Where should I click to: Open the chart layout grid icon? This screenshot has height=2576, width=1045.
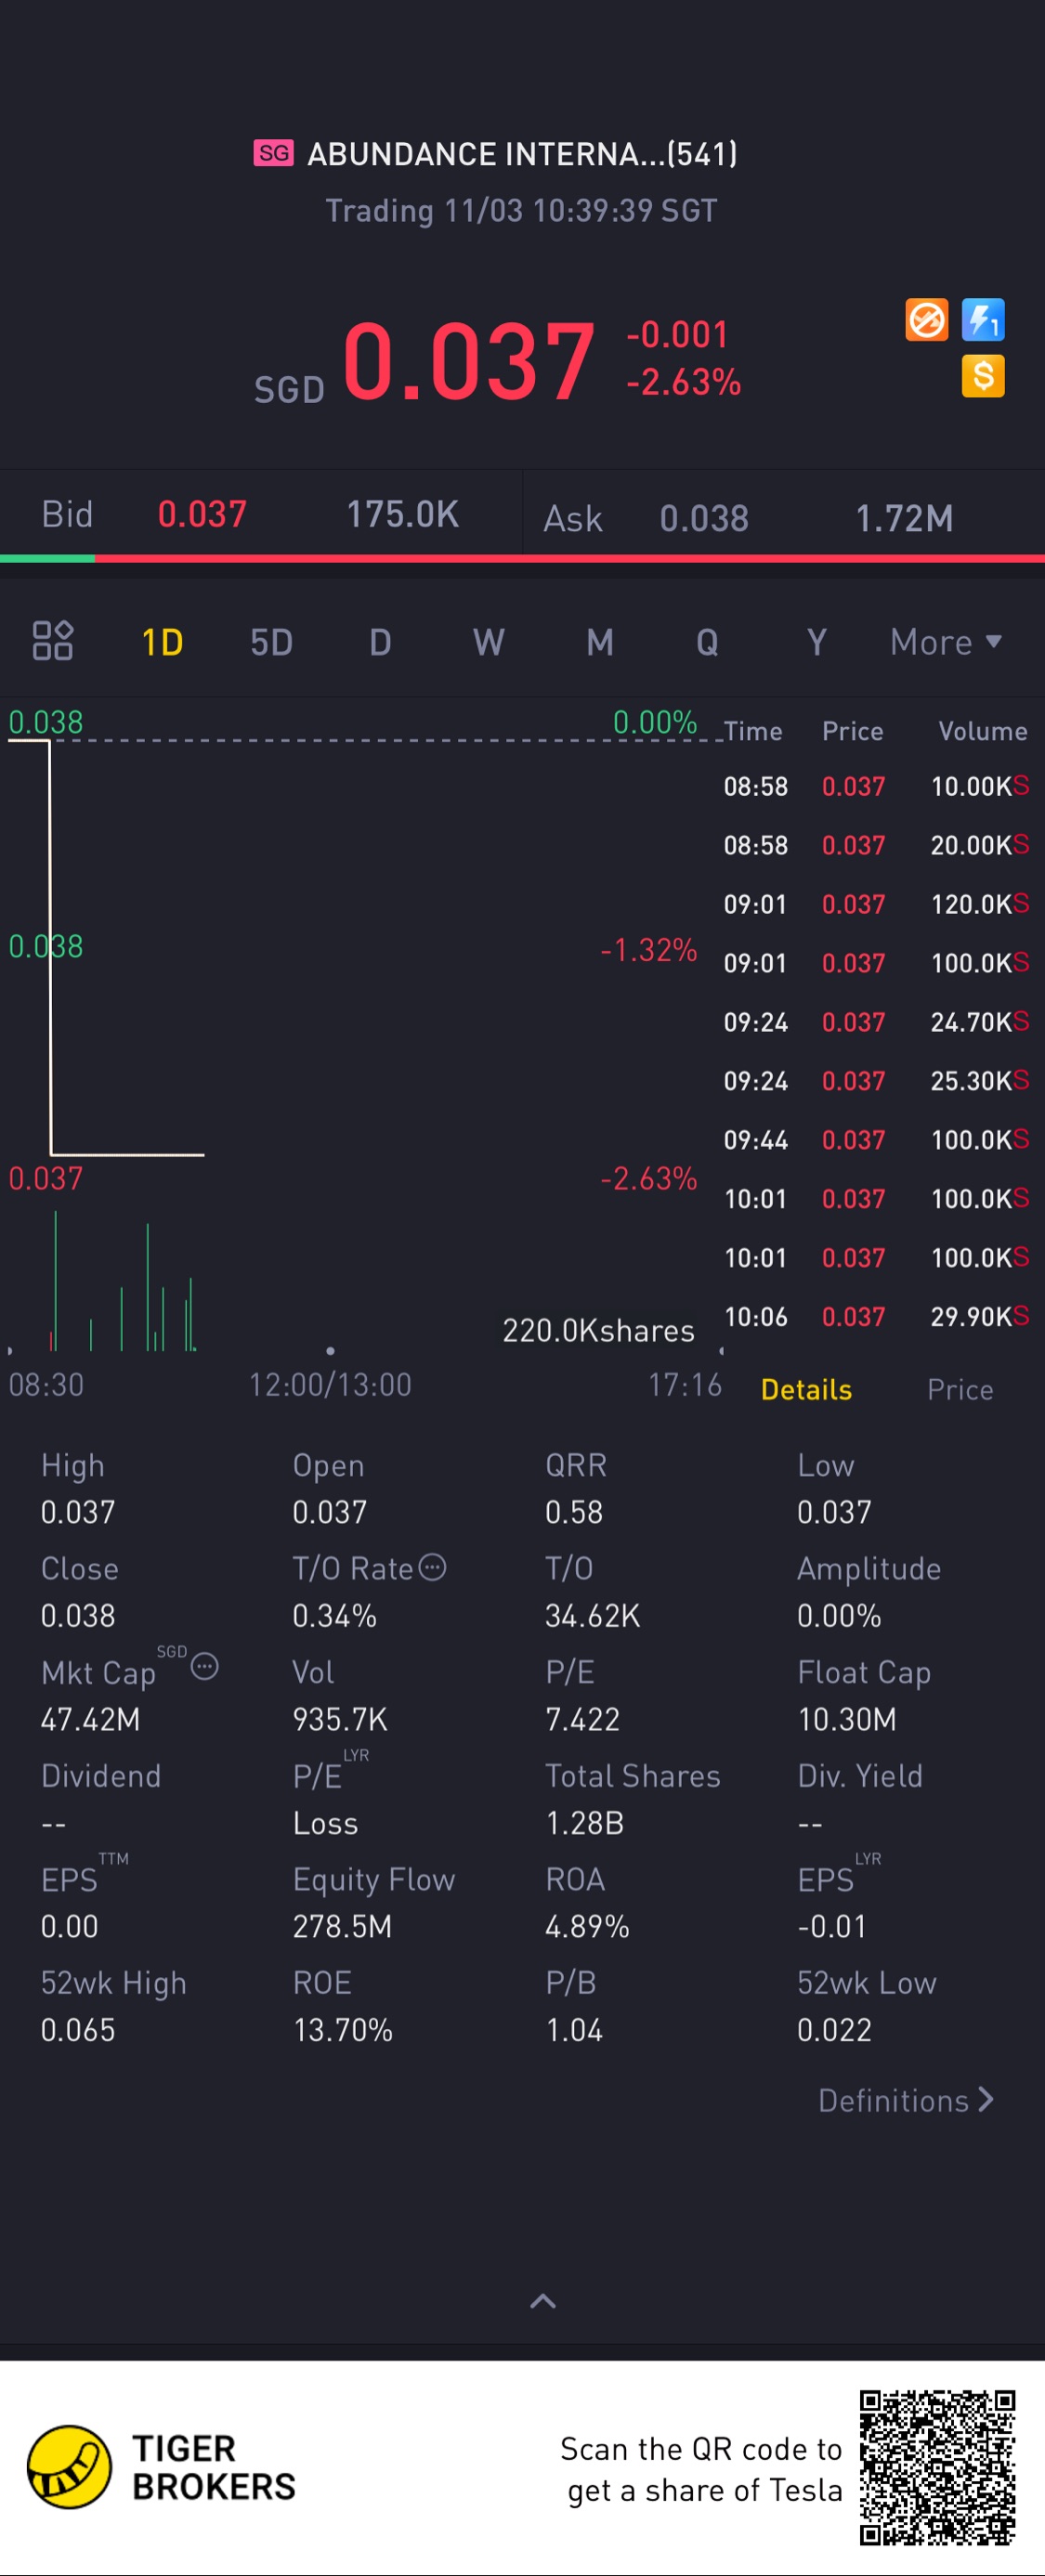53,641
